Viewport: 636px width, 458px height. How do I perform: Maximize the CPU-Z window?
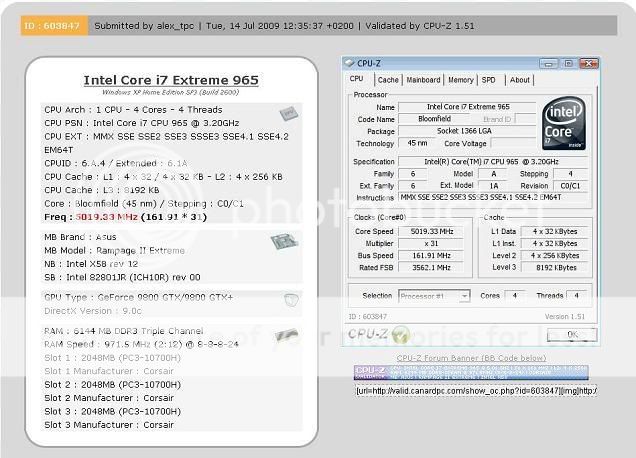tap(568, 64)
